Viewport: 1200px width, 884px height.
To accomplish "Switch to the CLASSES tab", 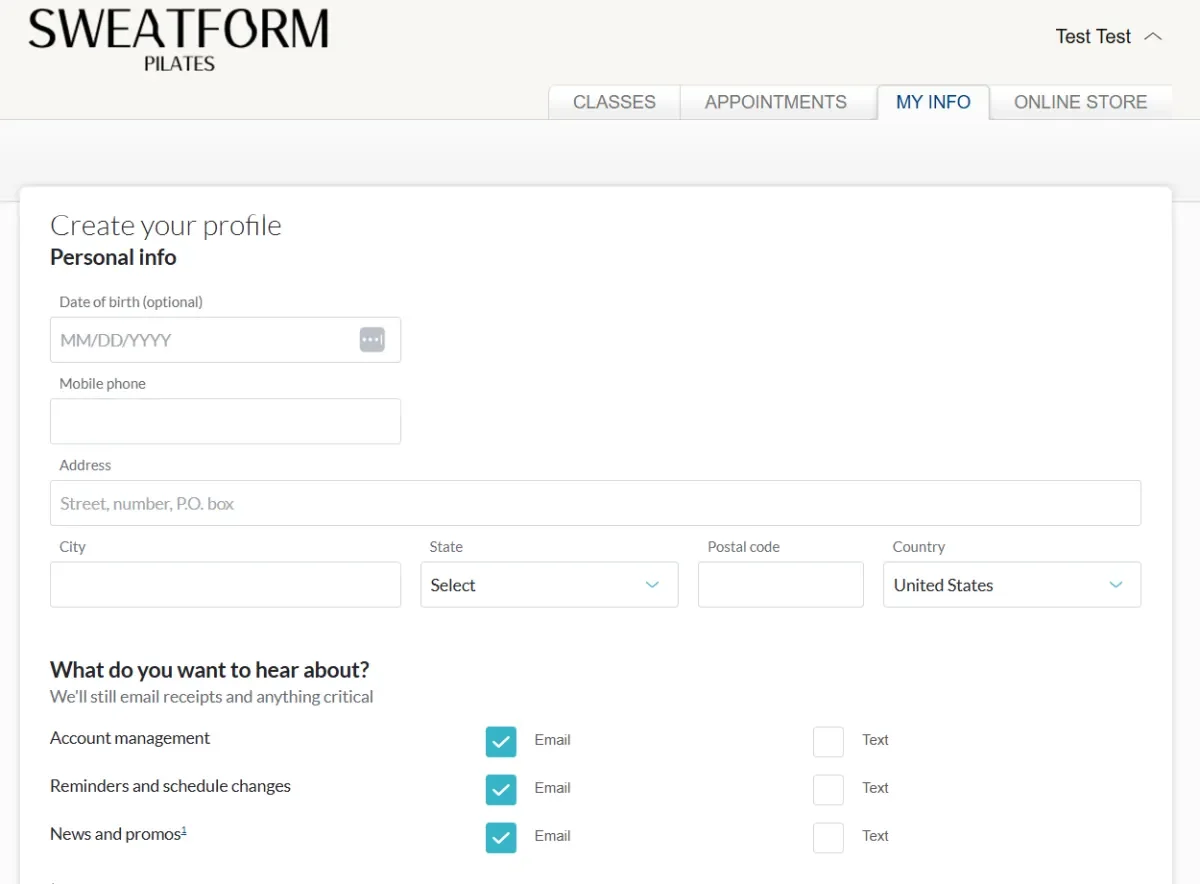I will pyautogui.click(x=613, y=101).
